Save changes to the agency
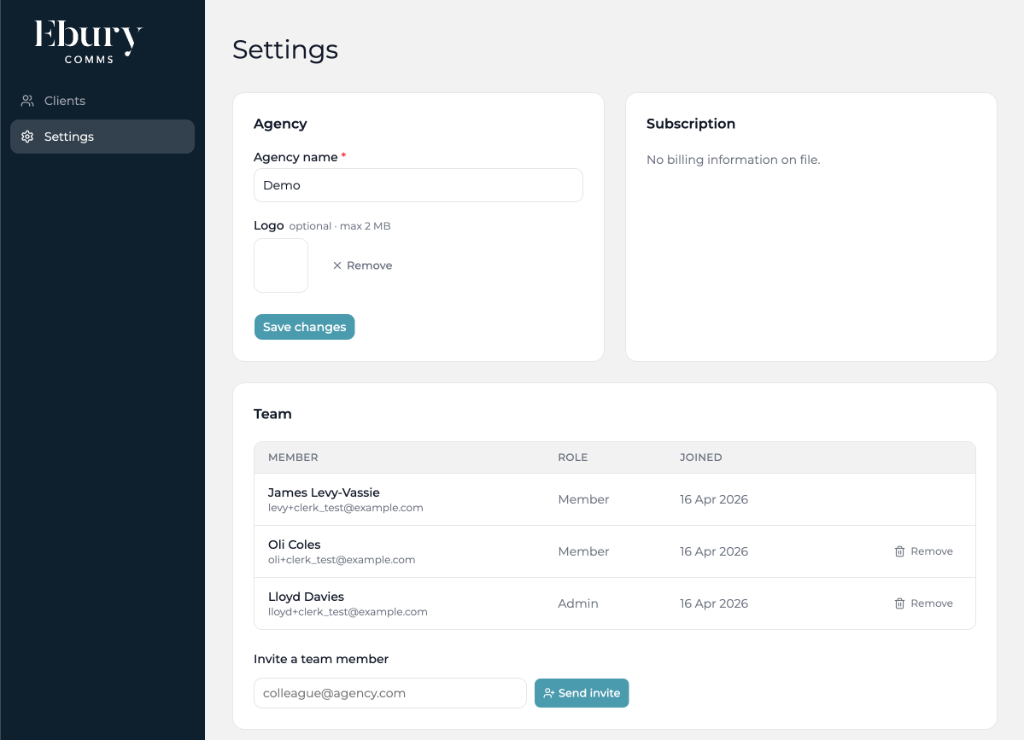The width and height of the screenshot is (1024, 740). click(x=304, y=327)
